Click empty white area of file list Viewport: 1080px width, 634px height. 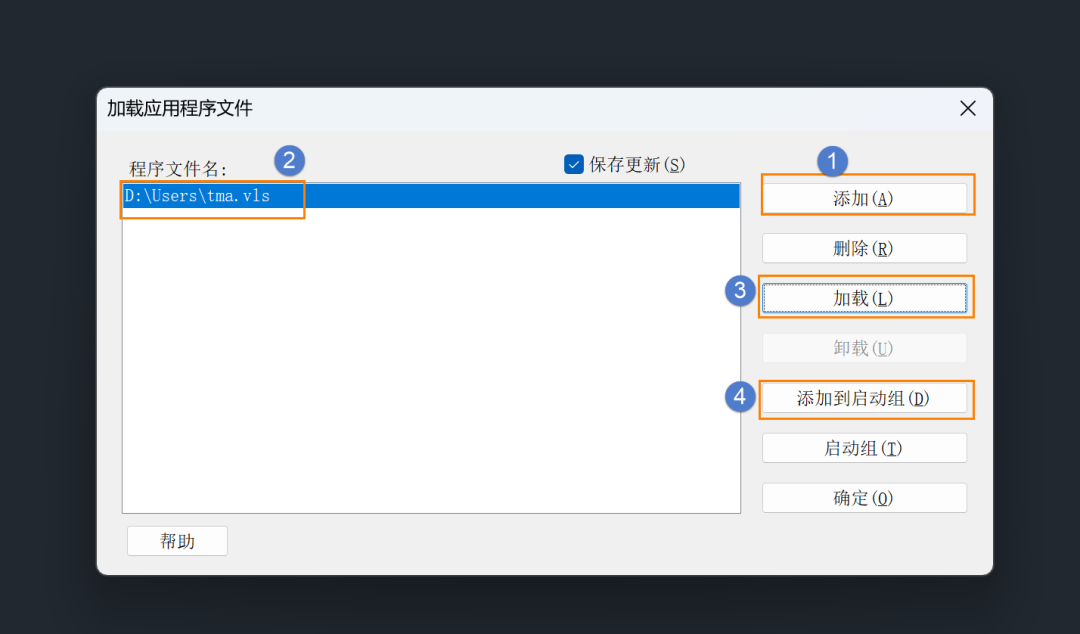pos(431,360)
